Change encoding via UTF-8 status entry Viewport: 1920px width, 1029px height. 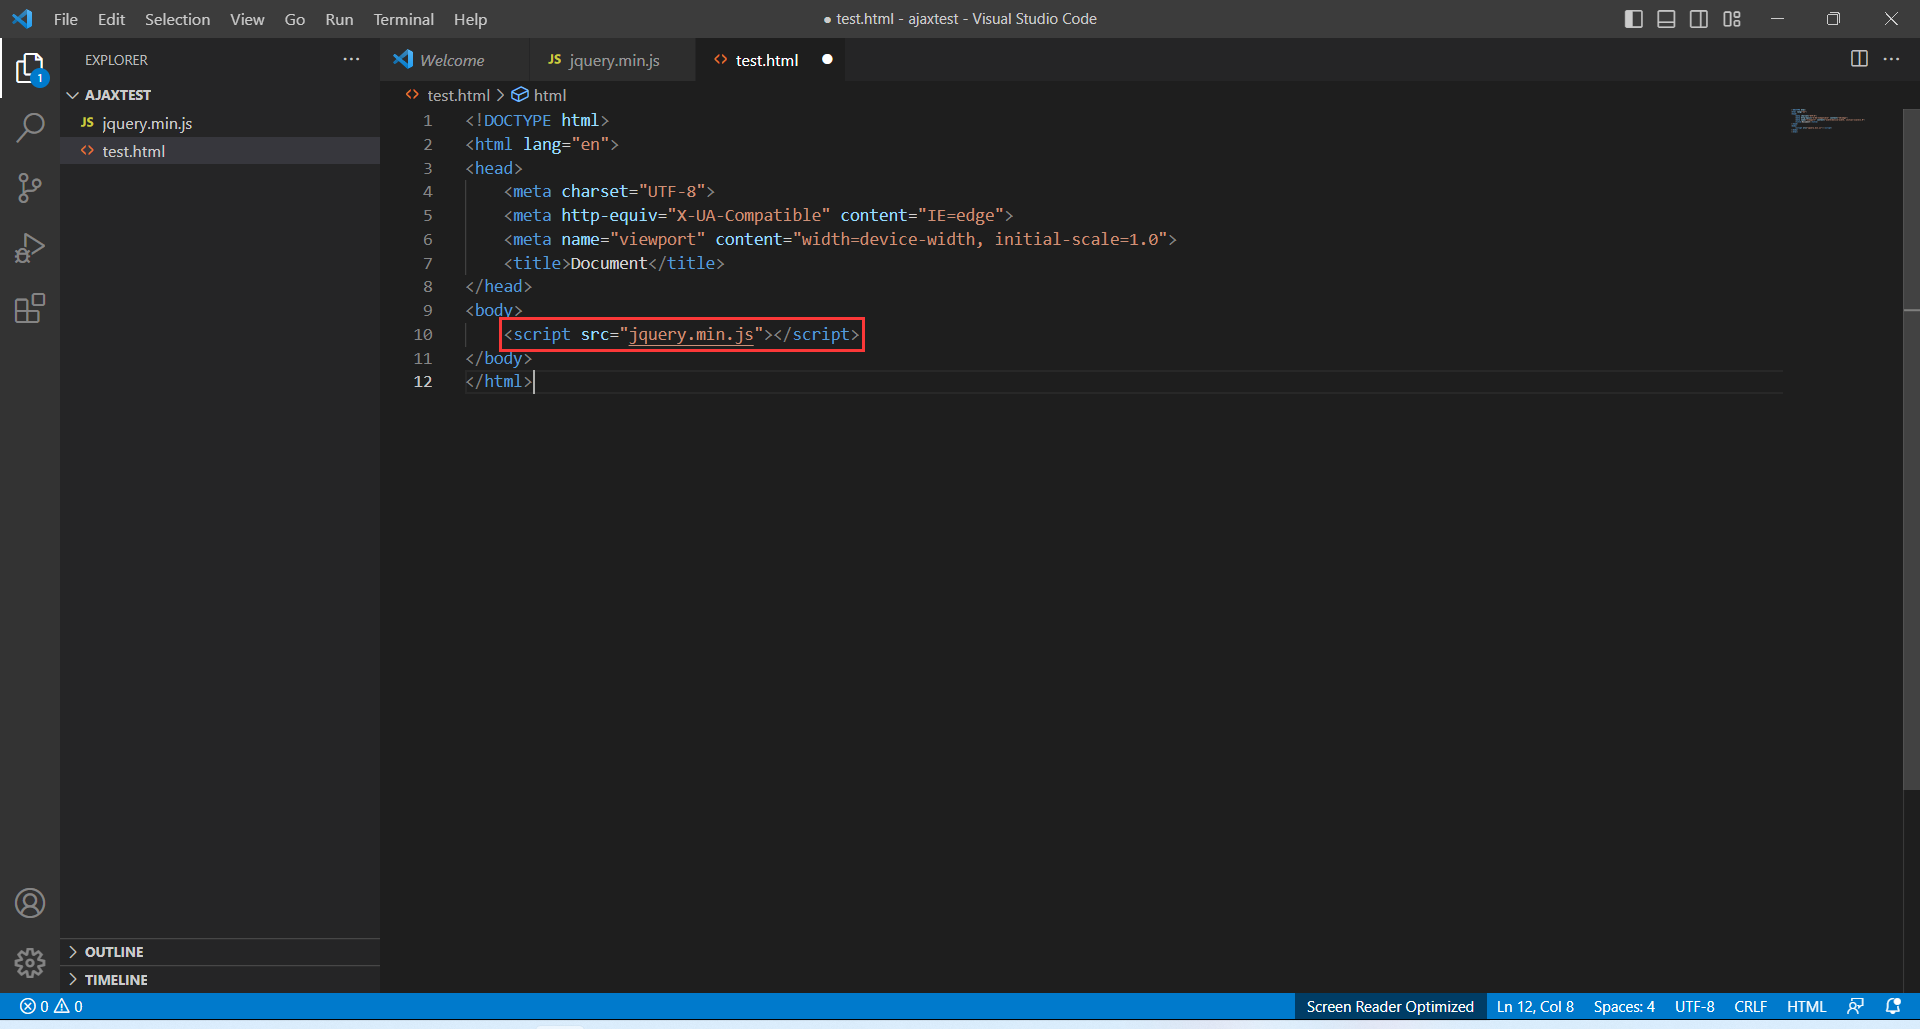pyautogui.click(x=1694, y=1006)
